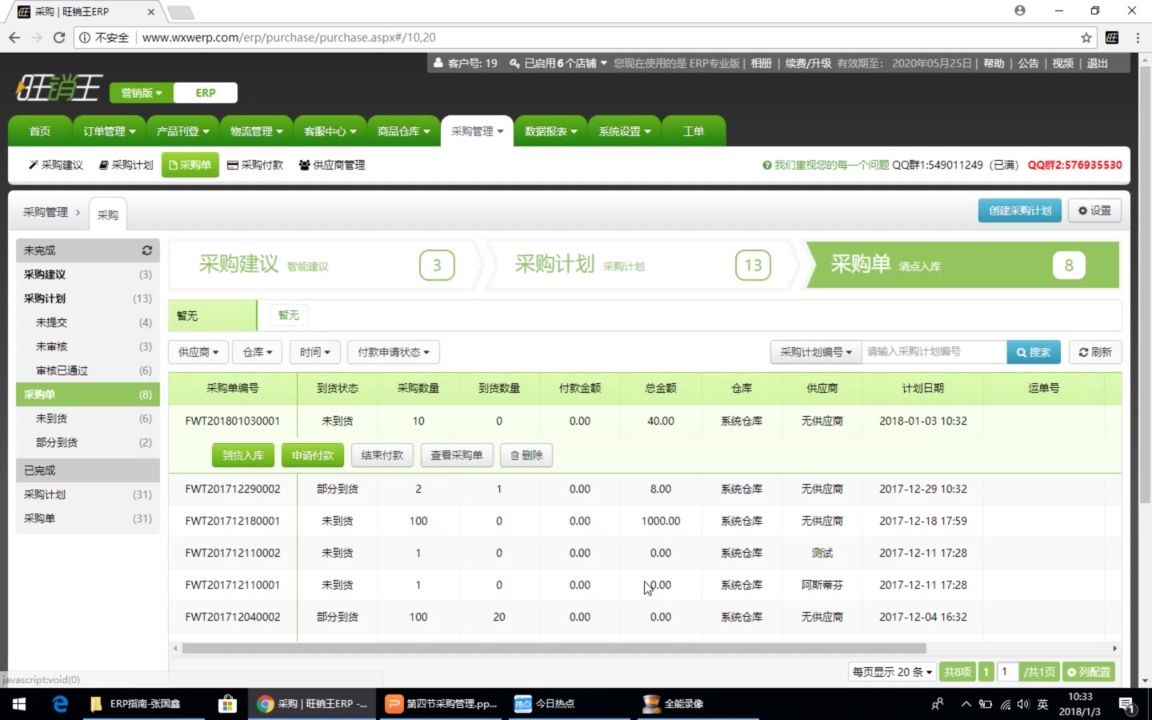Click the 采购计划 toolbar icon
The image size is (1152, 720).
(126, 166)
